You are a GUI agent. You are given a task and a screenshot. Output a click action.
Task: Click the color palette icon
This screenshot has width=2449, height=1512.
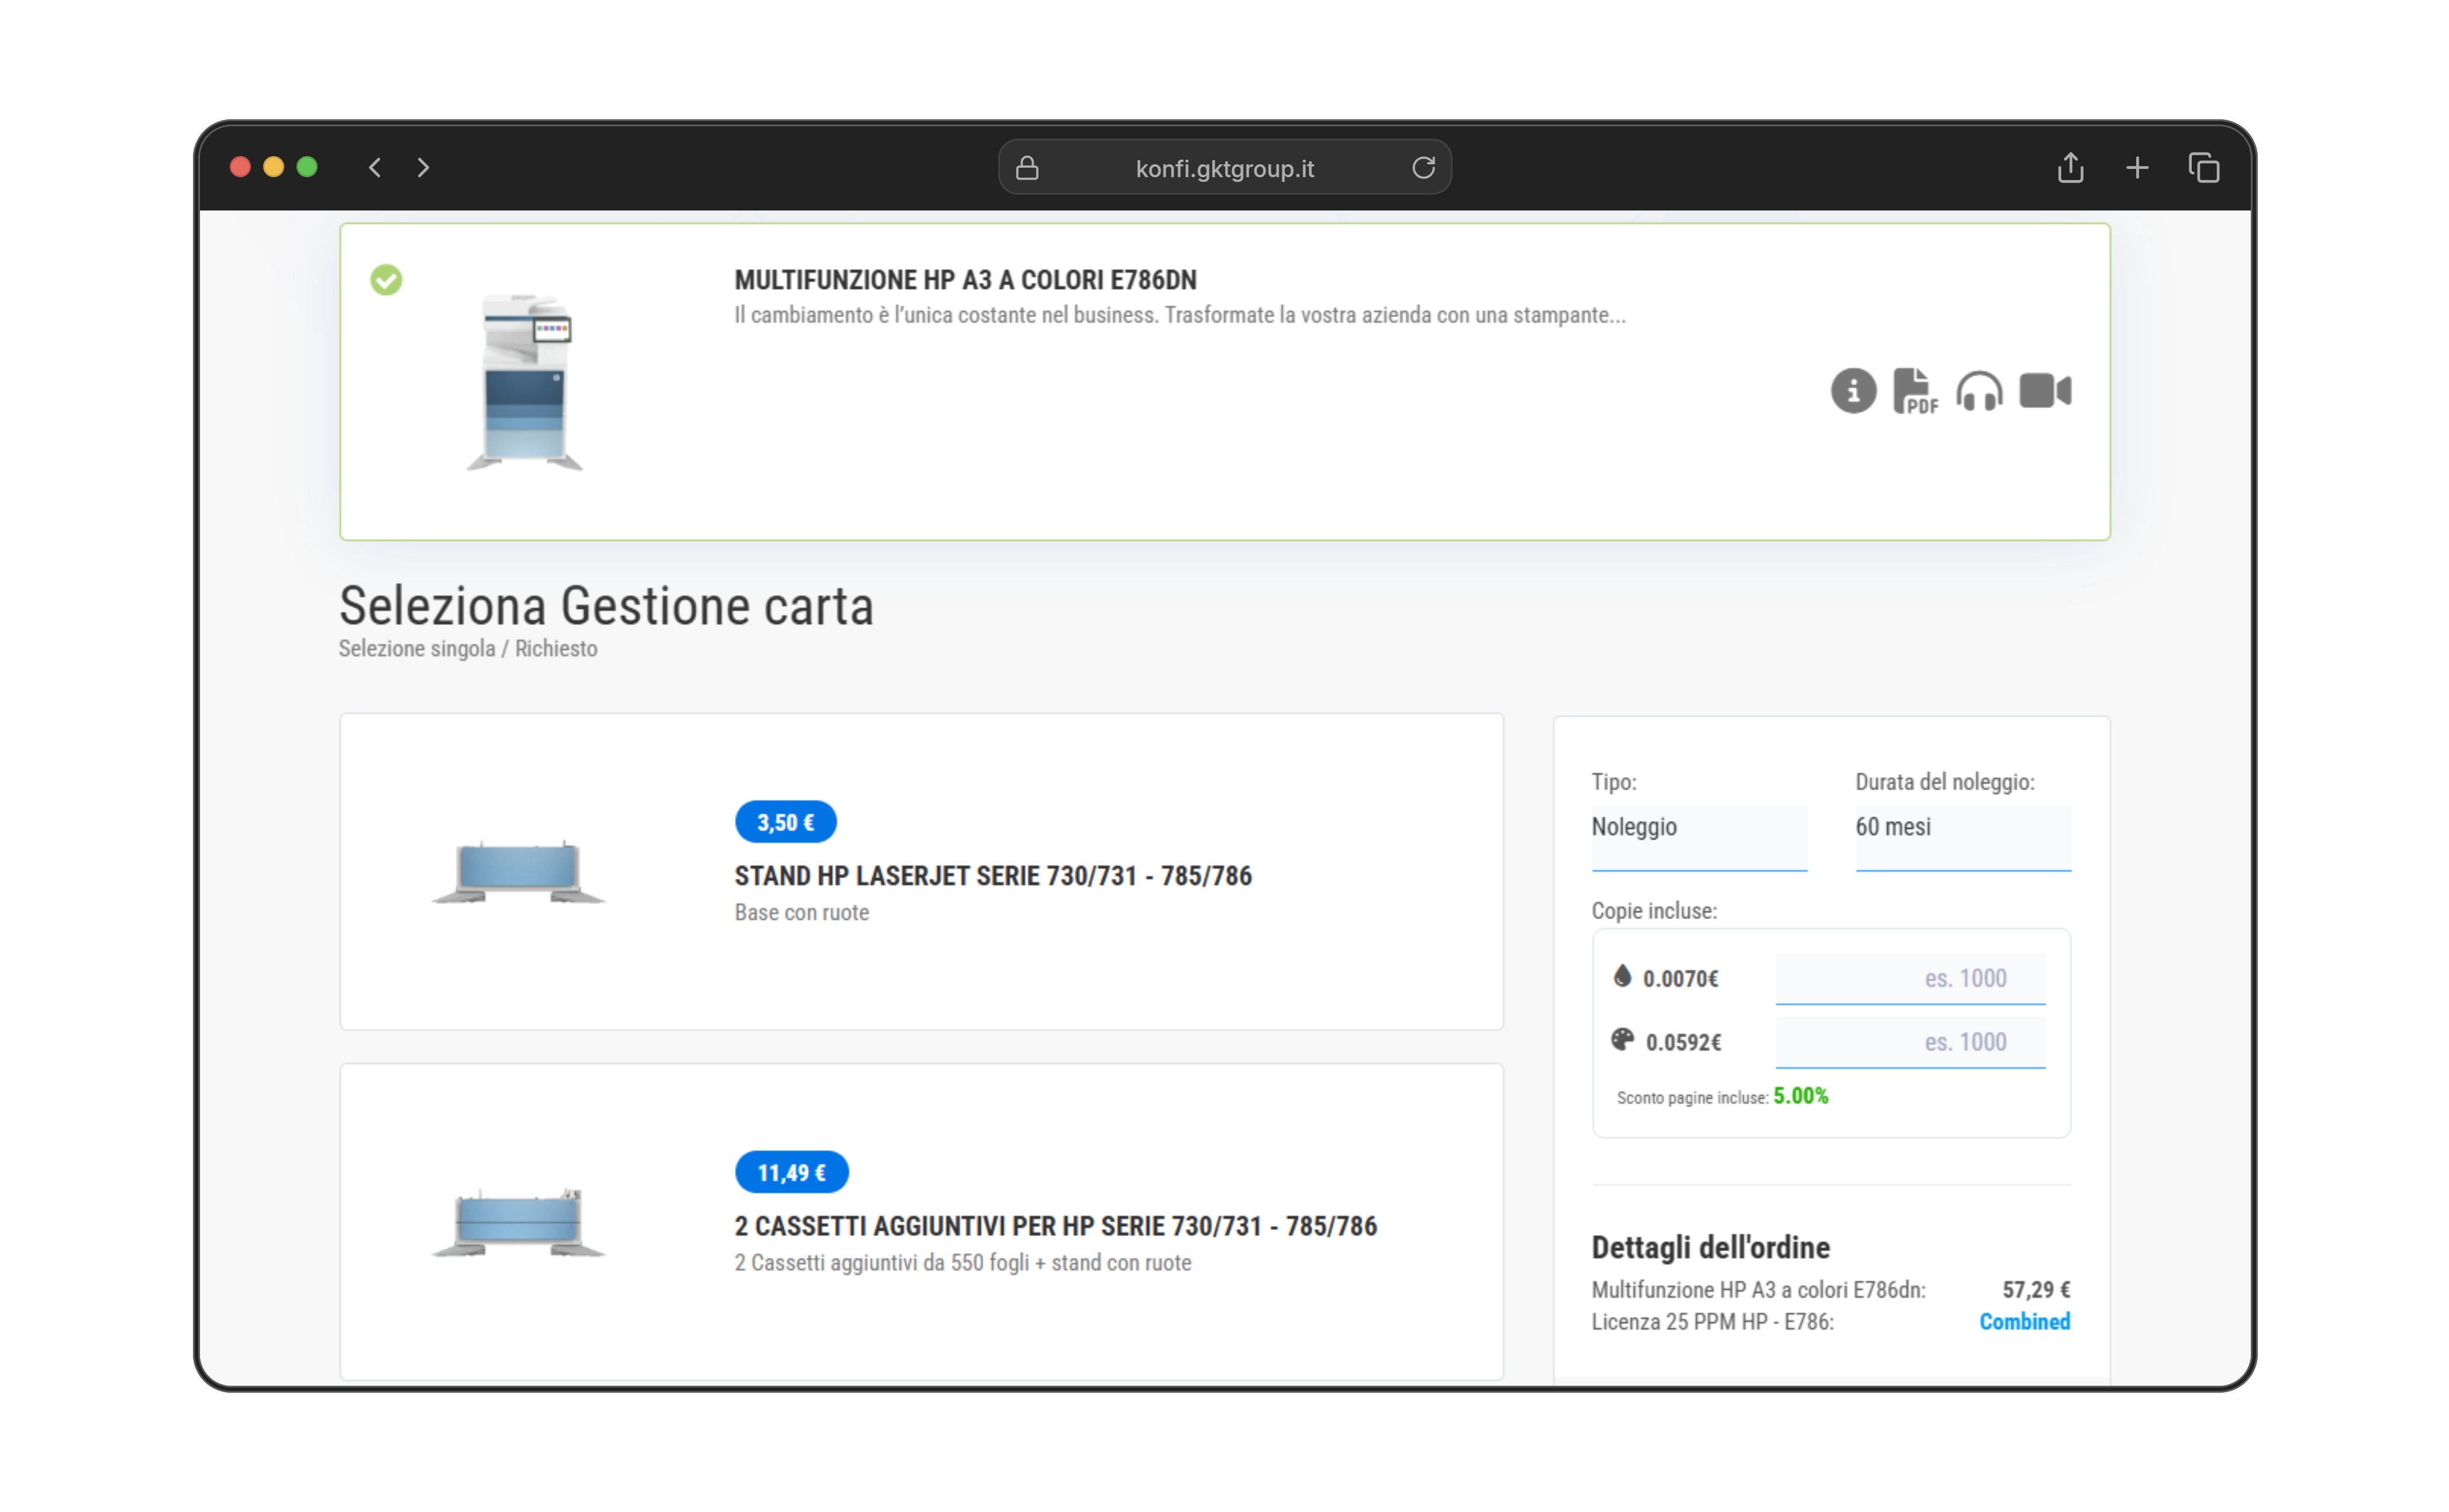coord(1622,1040)
